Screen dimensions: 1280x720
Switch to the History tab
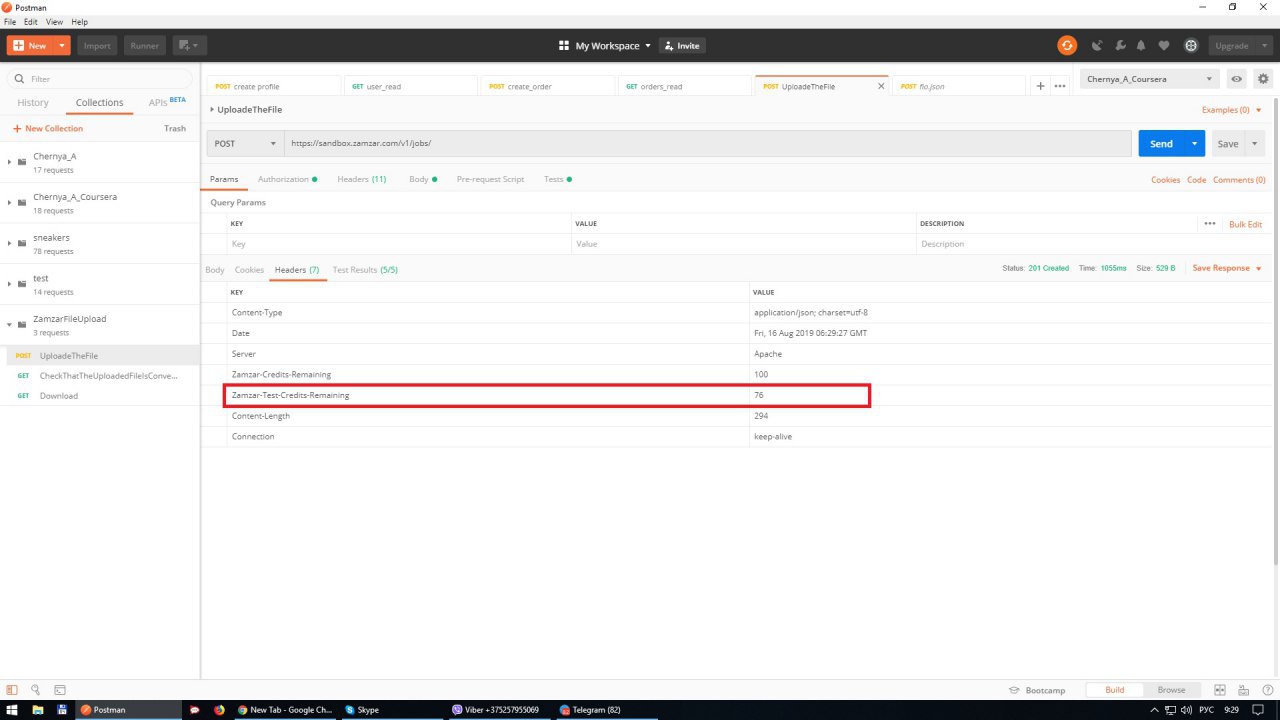click(33, 102)
